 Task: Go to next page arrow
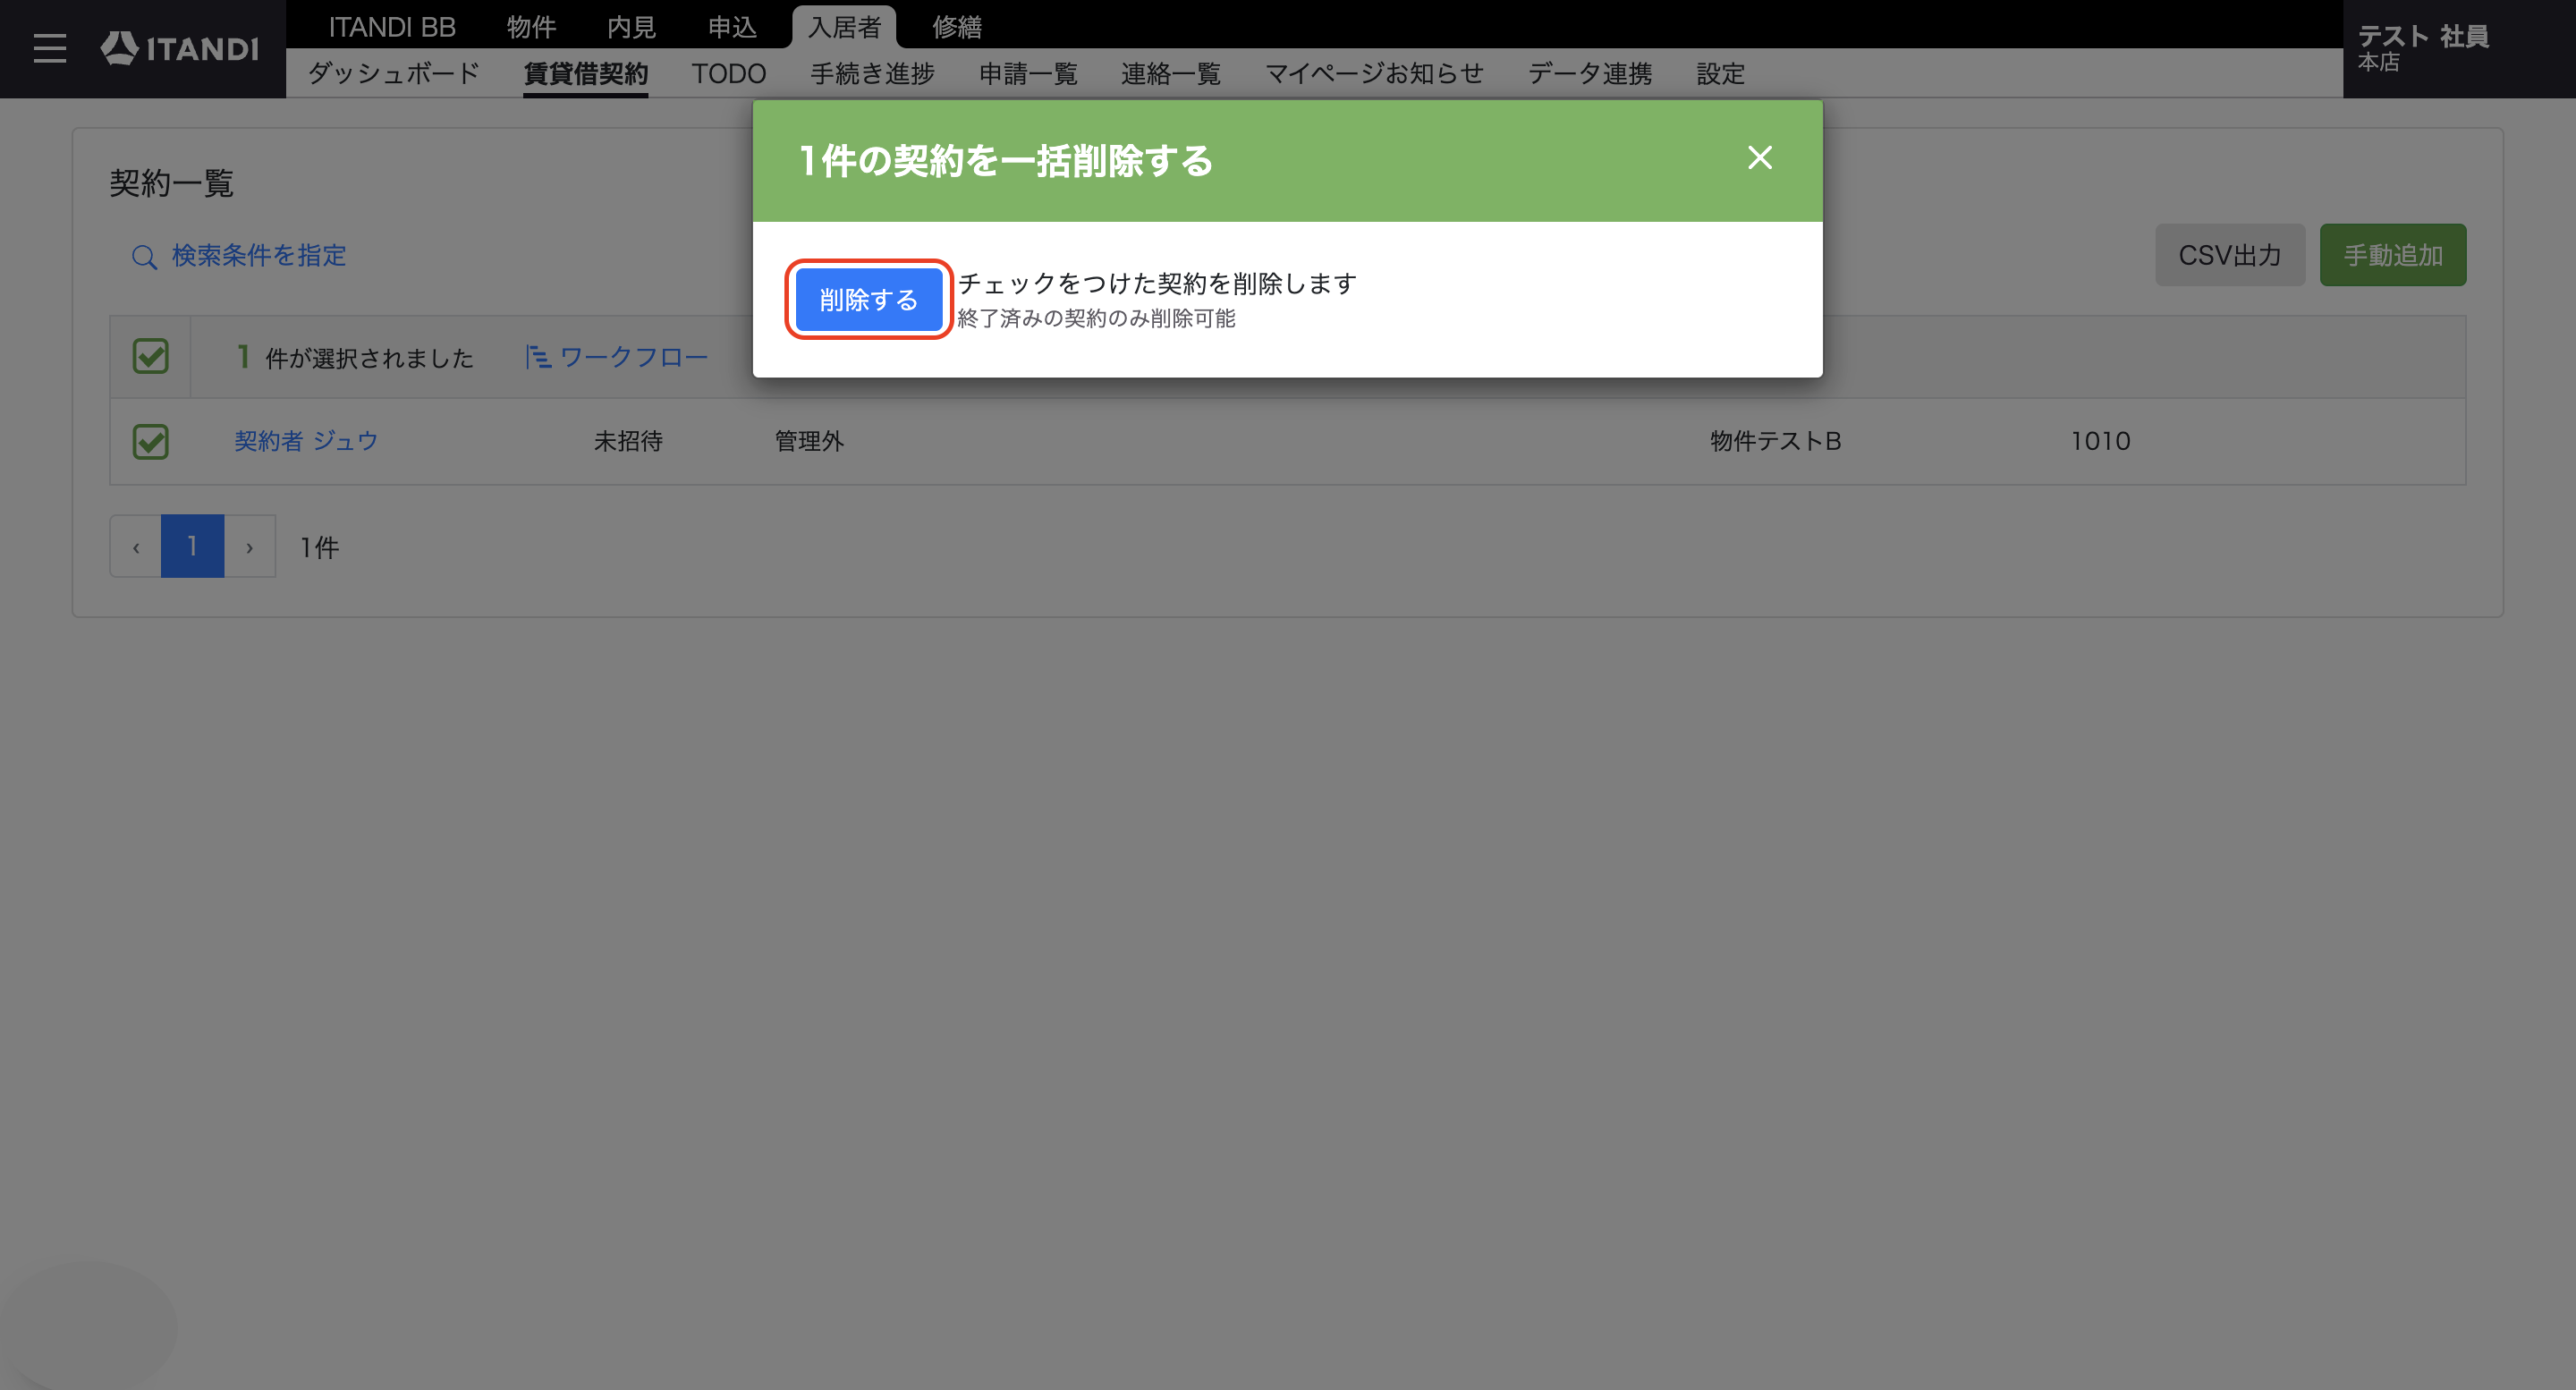[250, 546]
